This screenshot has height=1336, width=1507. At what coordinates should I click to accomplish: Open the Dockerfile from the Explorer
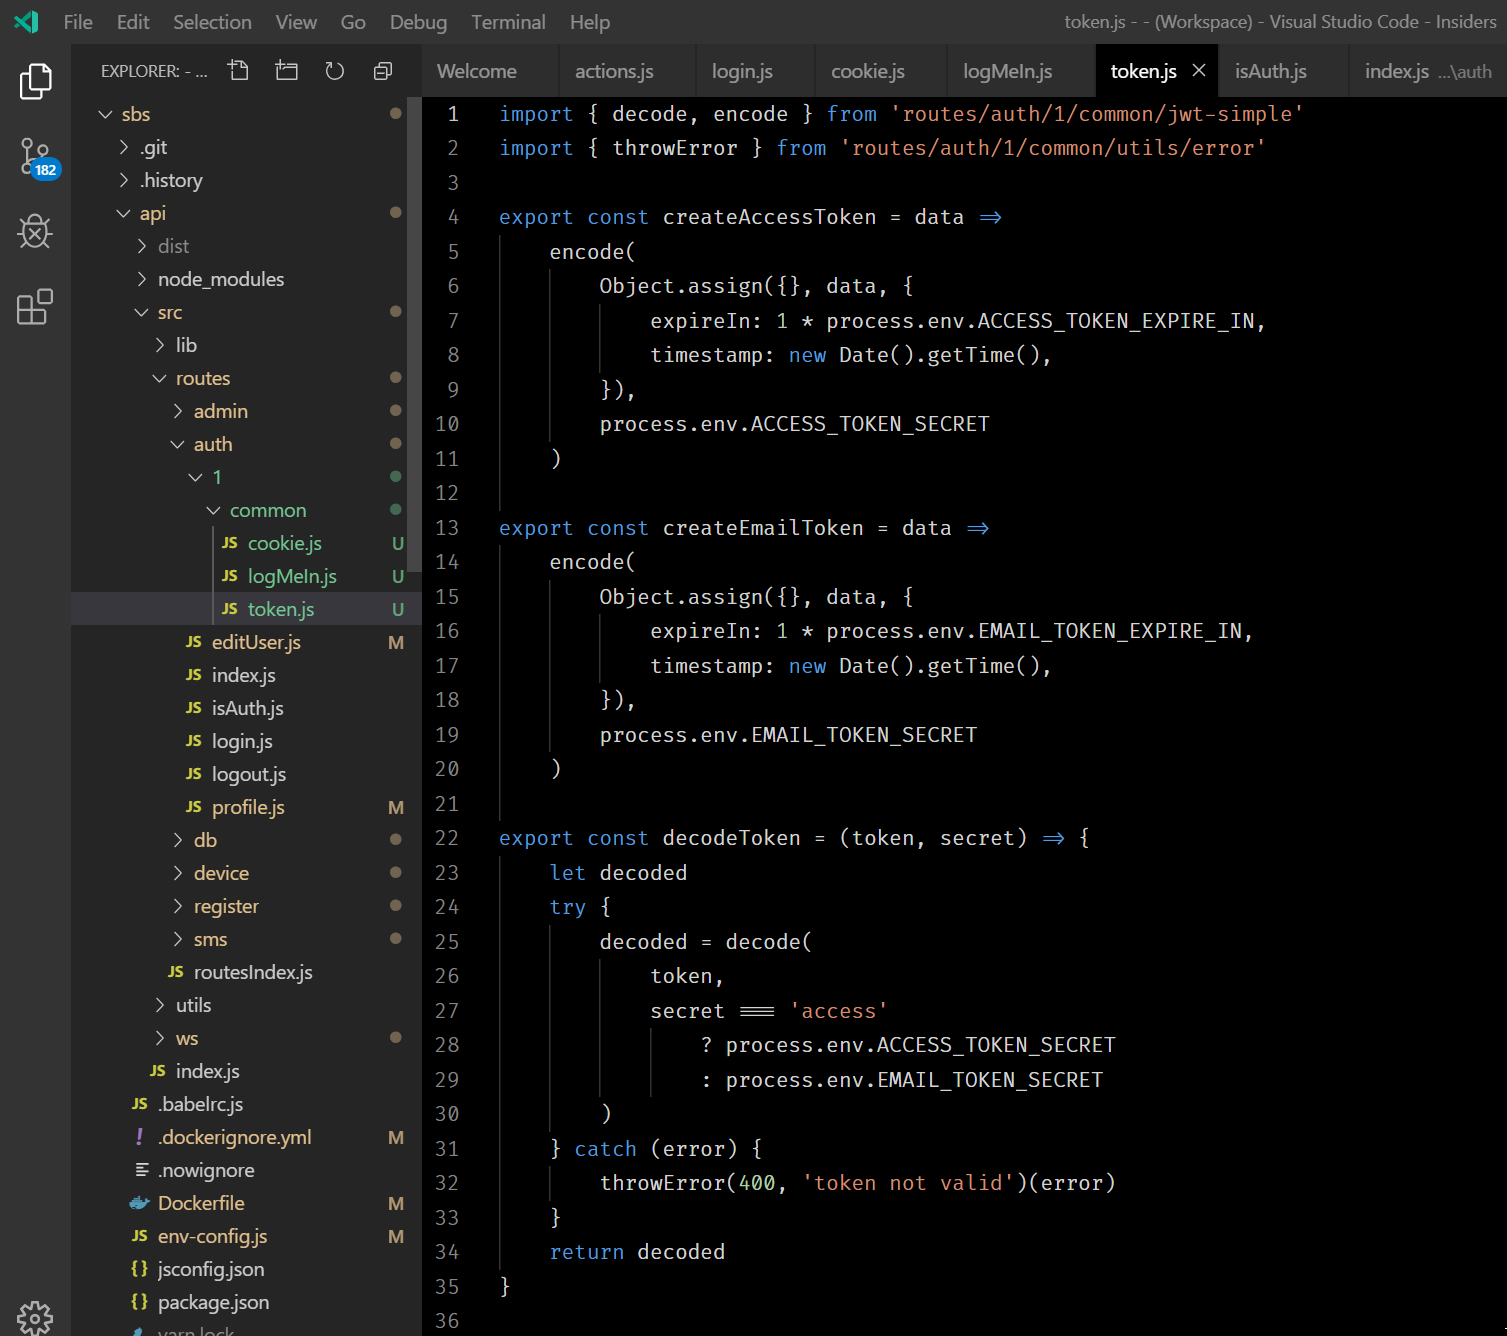(x=201, y=1203)
